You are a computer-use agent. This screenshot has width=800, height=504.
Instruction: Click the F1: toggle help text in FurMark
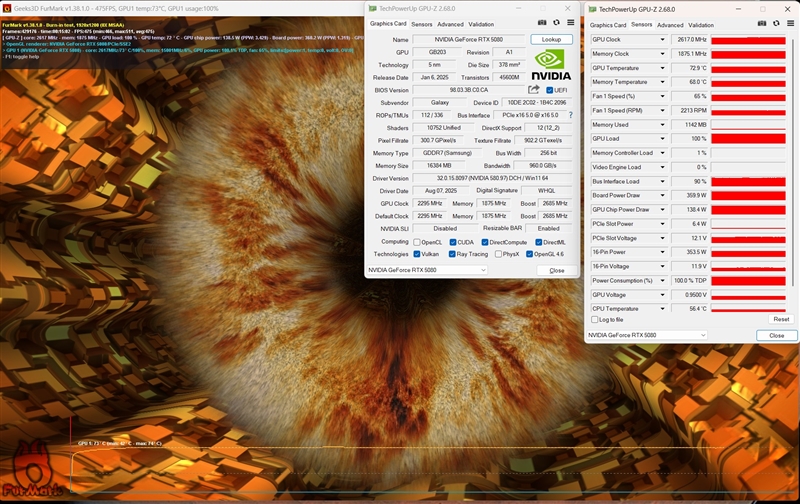point(20,57)
